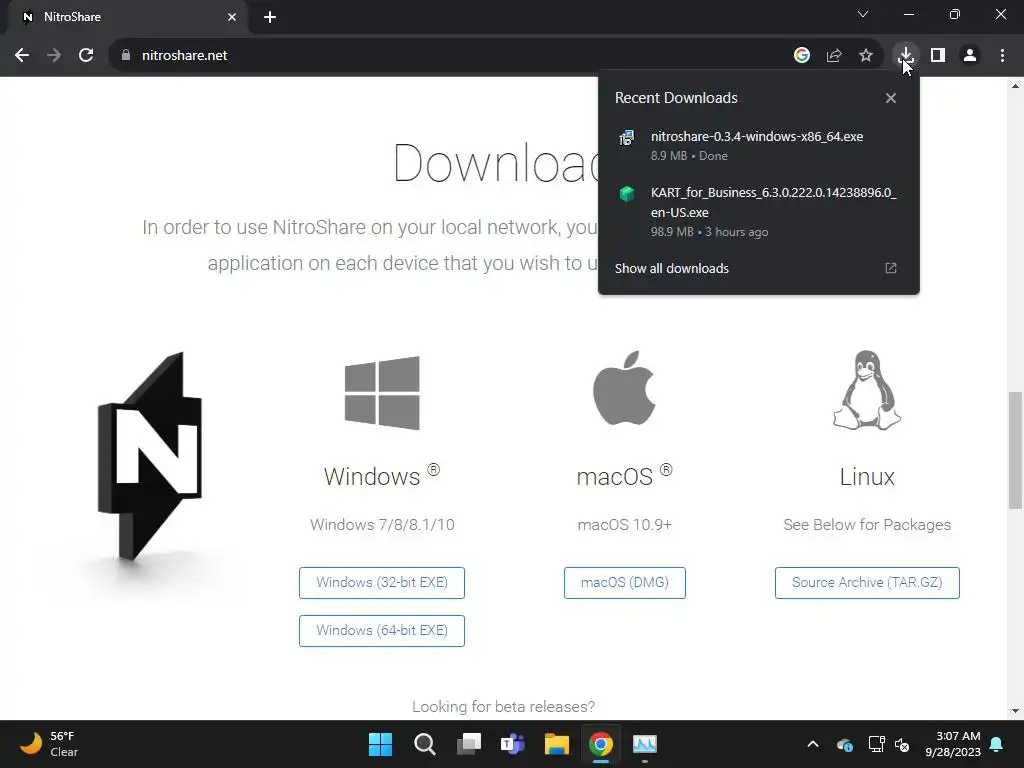
Task: Open the Chrome profile menu
Action: pyautogui.click(x=970, y=56)
